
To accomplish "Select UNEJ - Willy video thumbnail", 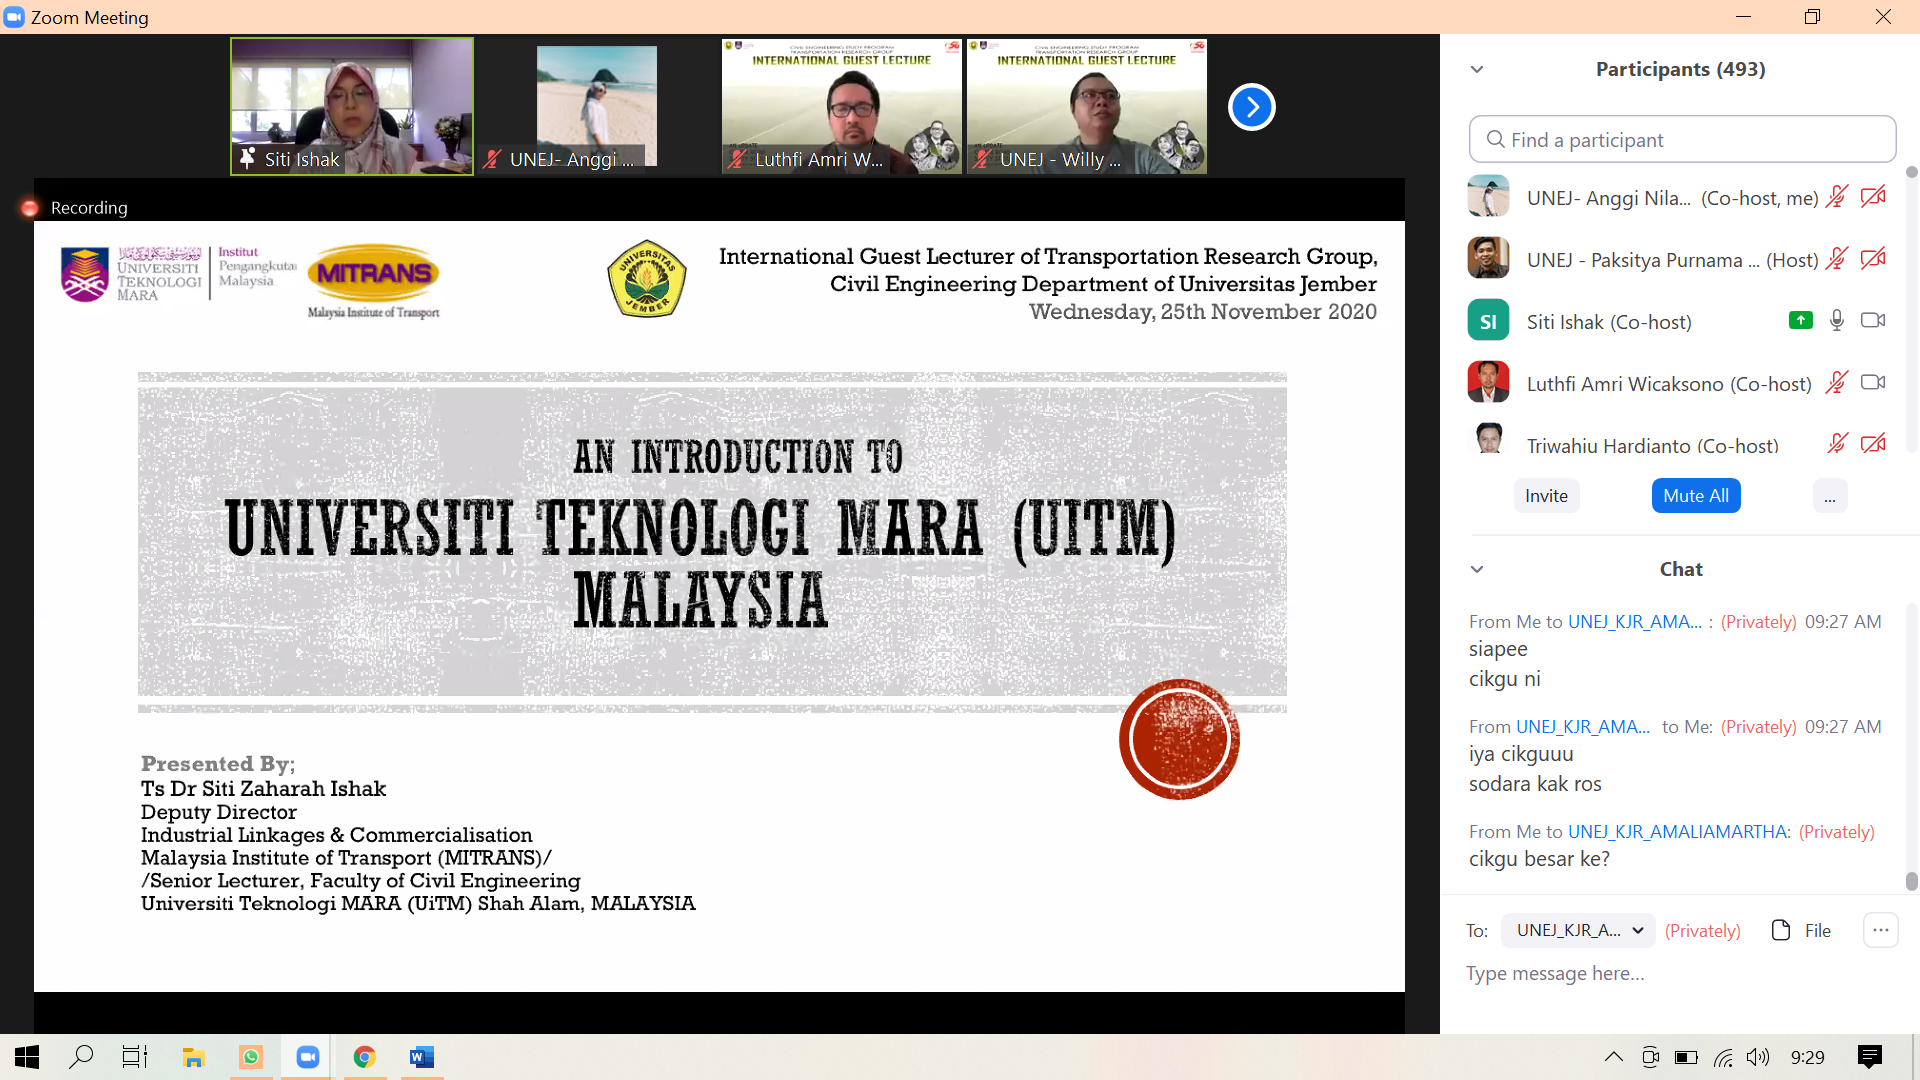I will pos(1087,107).
